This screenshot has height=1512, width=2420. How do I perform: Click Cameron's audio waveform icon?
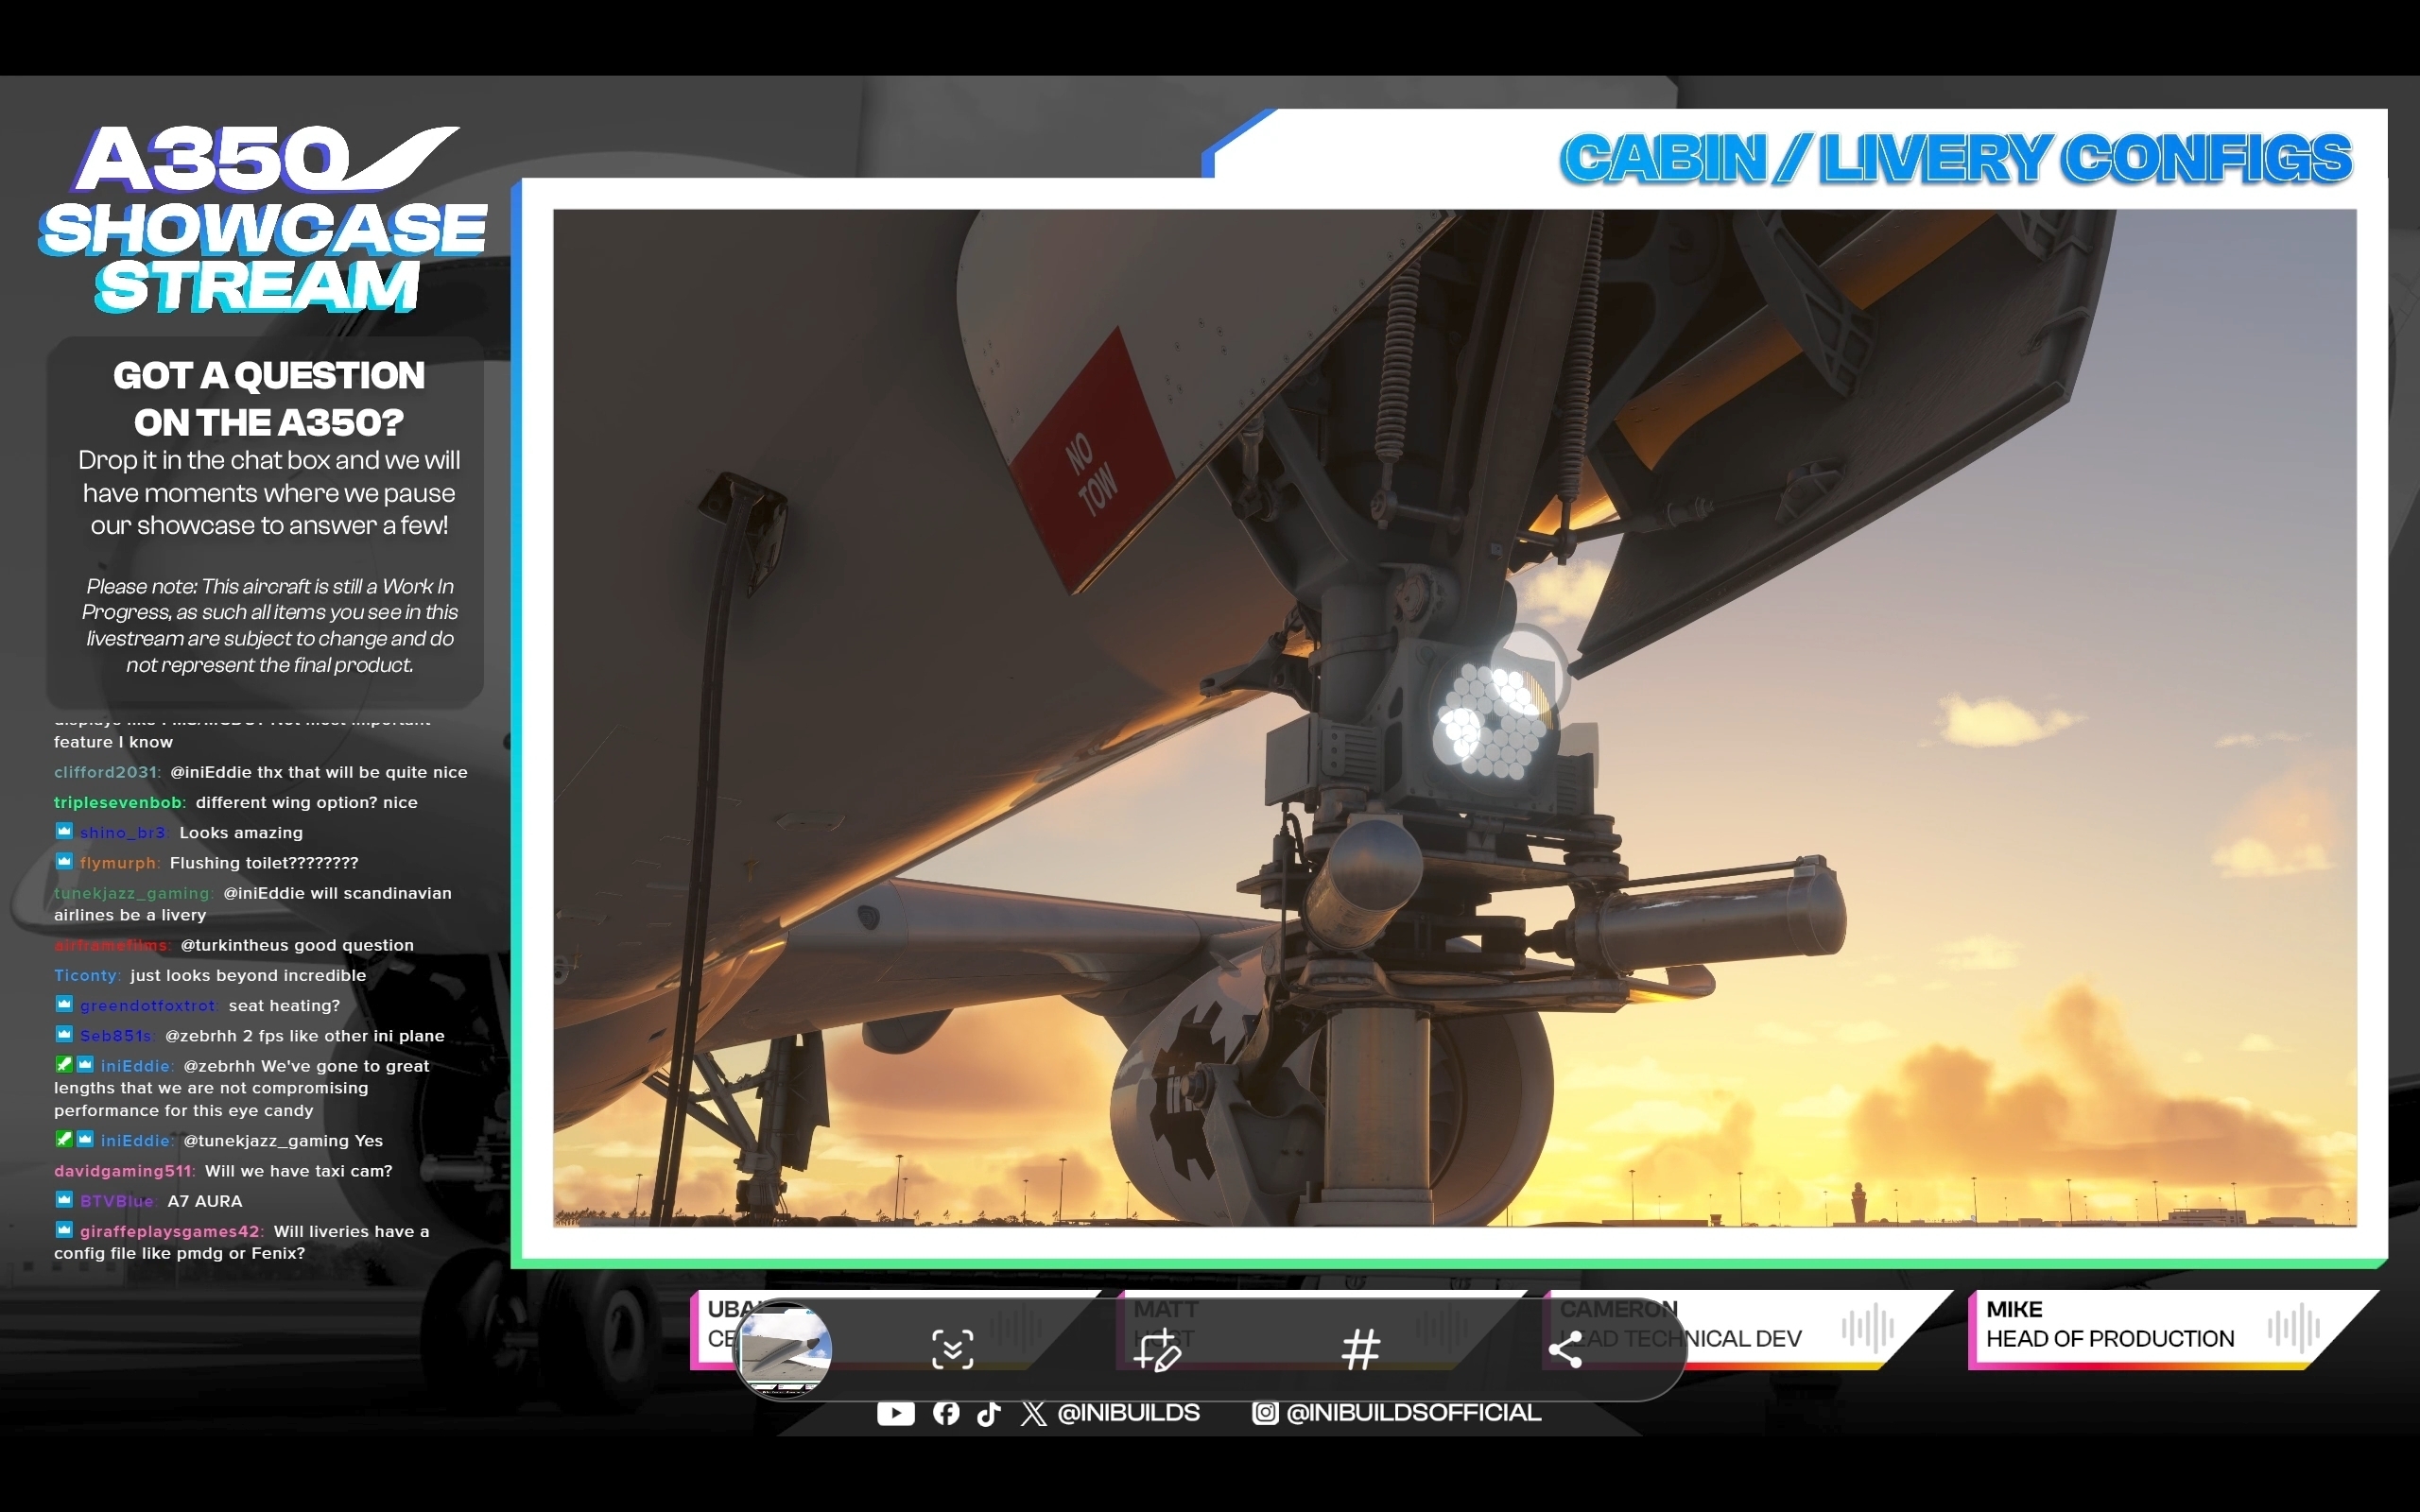point(1868,1328)
